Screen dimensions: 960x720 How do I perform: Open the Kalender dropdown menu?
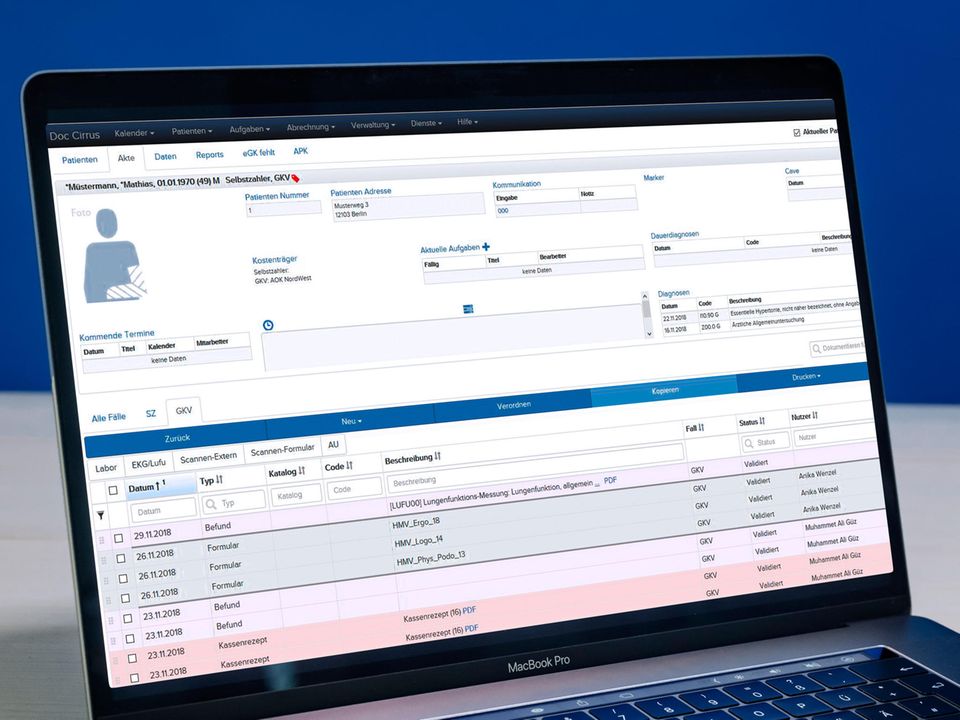(x=134, y=132)
